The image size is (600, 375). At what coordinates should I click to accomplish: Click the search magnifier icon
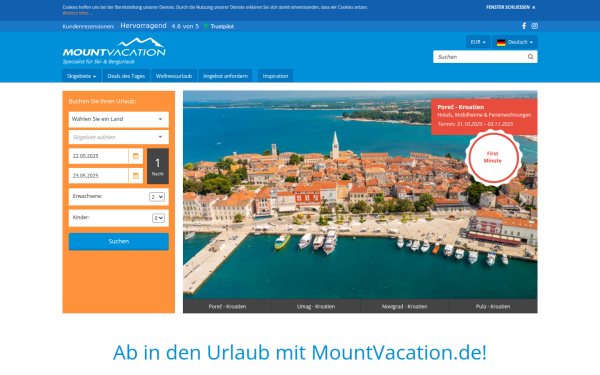(x=530, y=57)
